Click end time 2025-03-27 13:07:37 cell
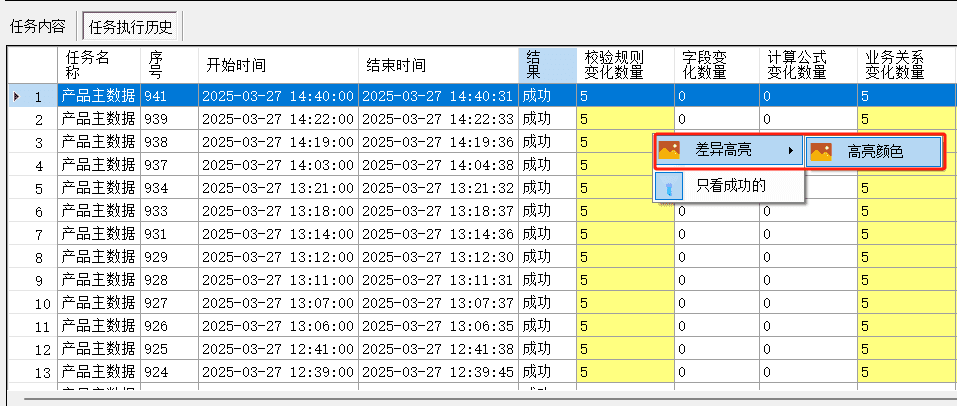 438,303
